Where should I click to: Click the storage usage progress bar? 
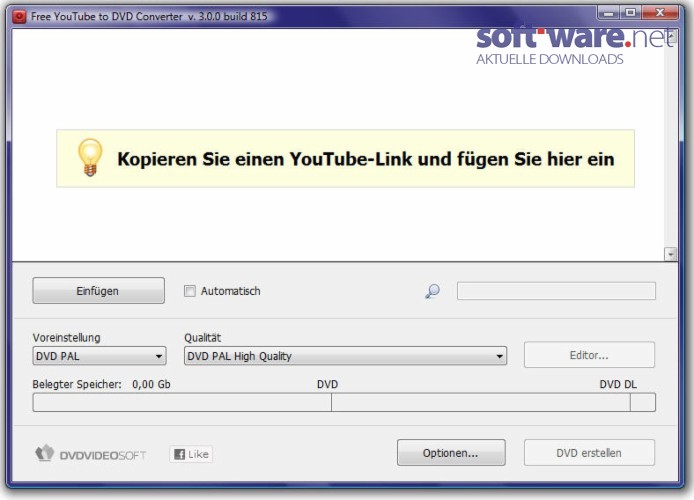click(344, 402)
